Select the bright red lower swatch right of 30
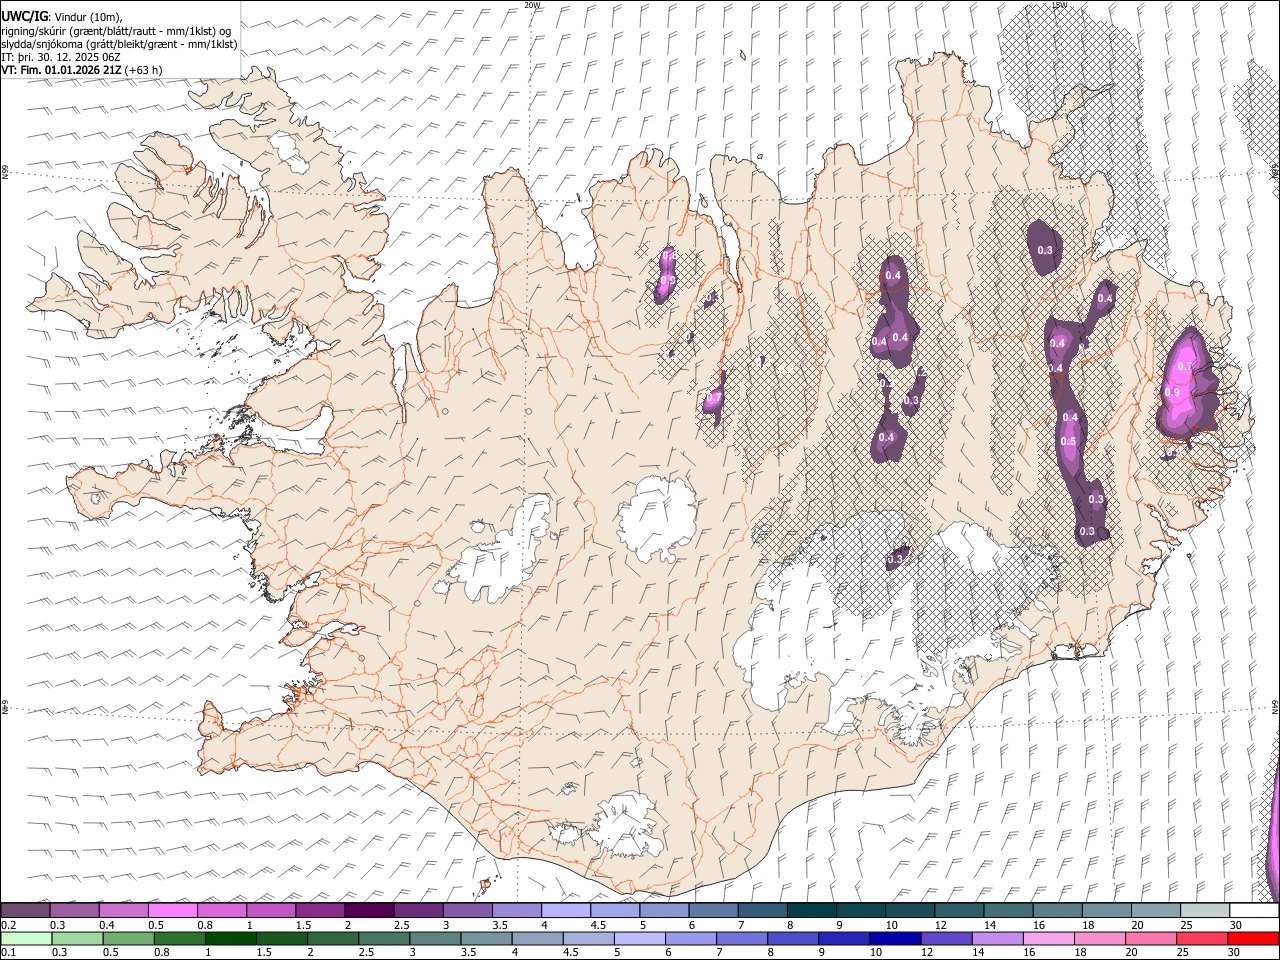Screen dimensions: 1280x960 [1252, 939]
